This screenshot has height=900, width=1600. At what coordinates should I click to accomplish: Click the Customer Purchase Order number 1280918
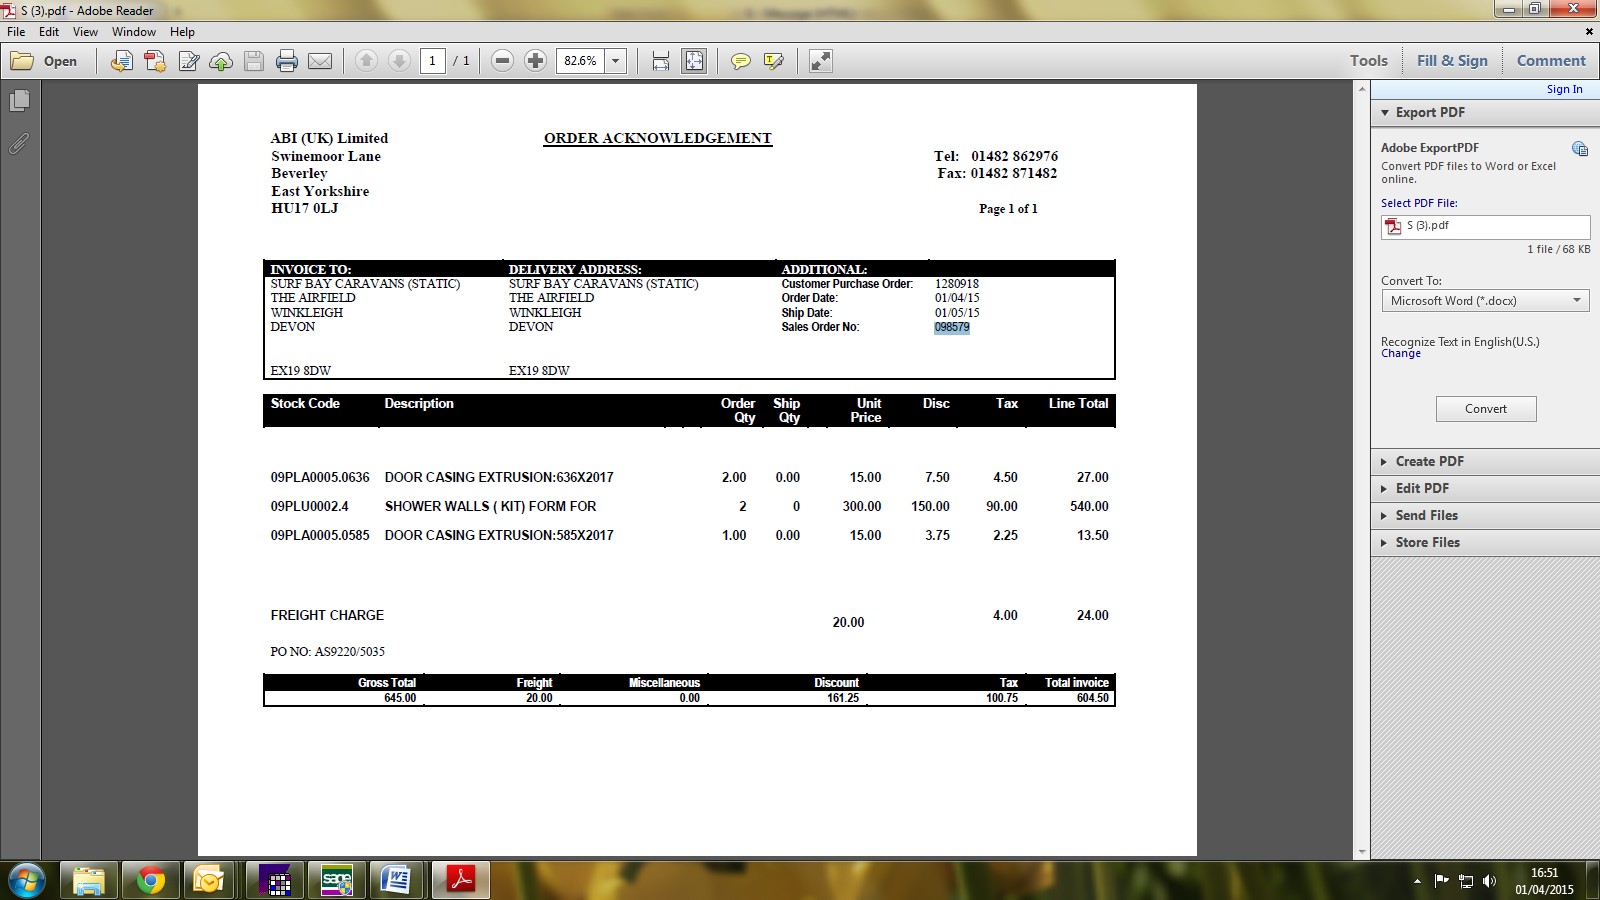[x=957, y=284]
